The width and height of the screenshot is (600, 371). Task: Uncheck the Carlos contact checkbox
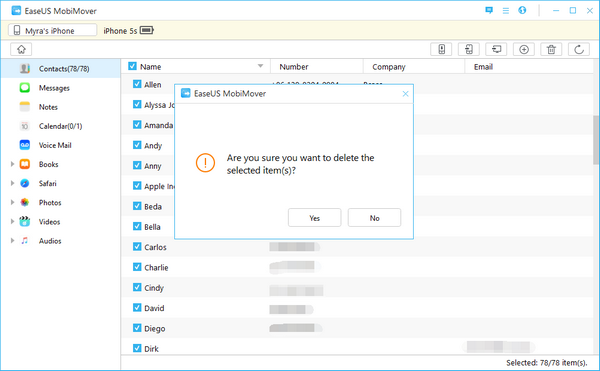pos(137,247)
